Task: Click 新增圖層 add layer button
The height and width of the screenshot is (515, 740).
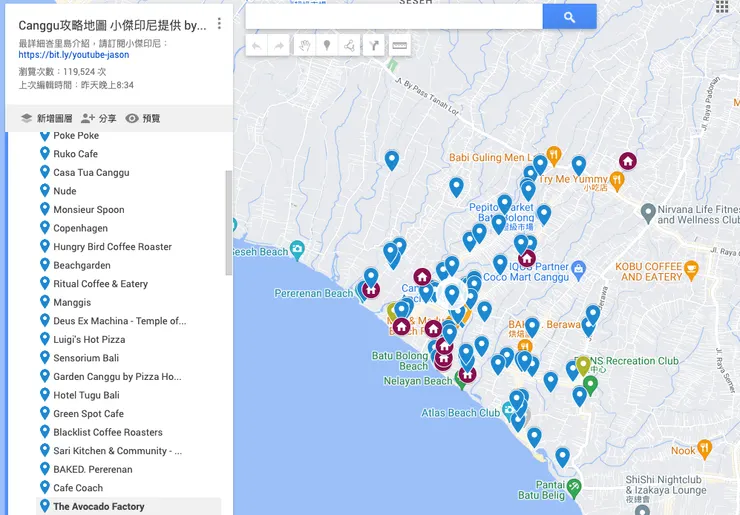Action: 46,118
